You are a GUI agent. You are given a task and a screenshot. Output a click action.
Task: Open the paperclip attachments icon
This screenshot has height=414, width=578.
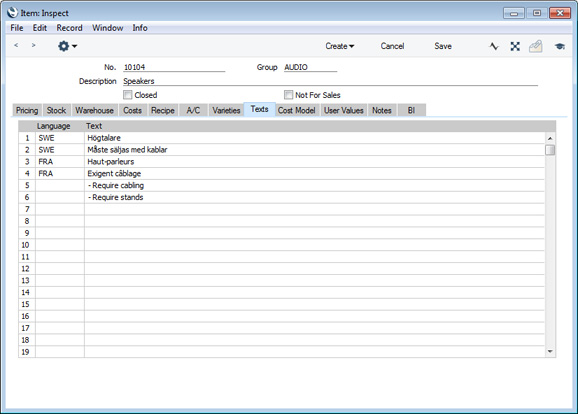click(x=536, y=46)
